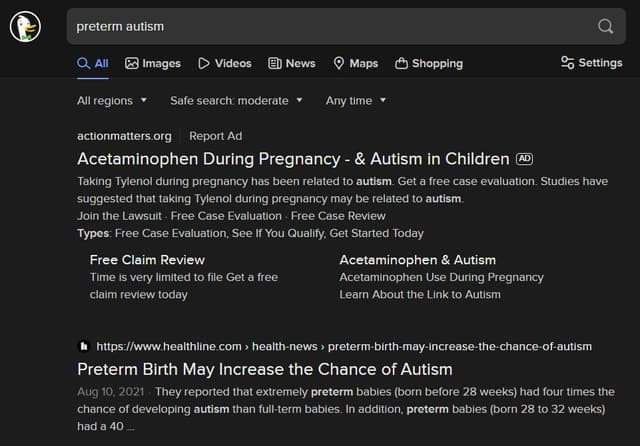Click the magnifying glass search icon
Viewport: 640px width, 446px height.
[605, 26]
